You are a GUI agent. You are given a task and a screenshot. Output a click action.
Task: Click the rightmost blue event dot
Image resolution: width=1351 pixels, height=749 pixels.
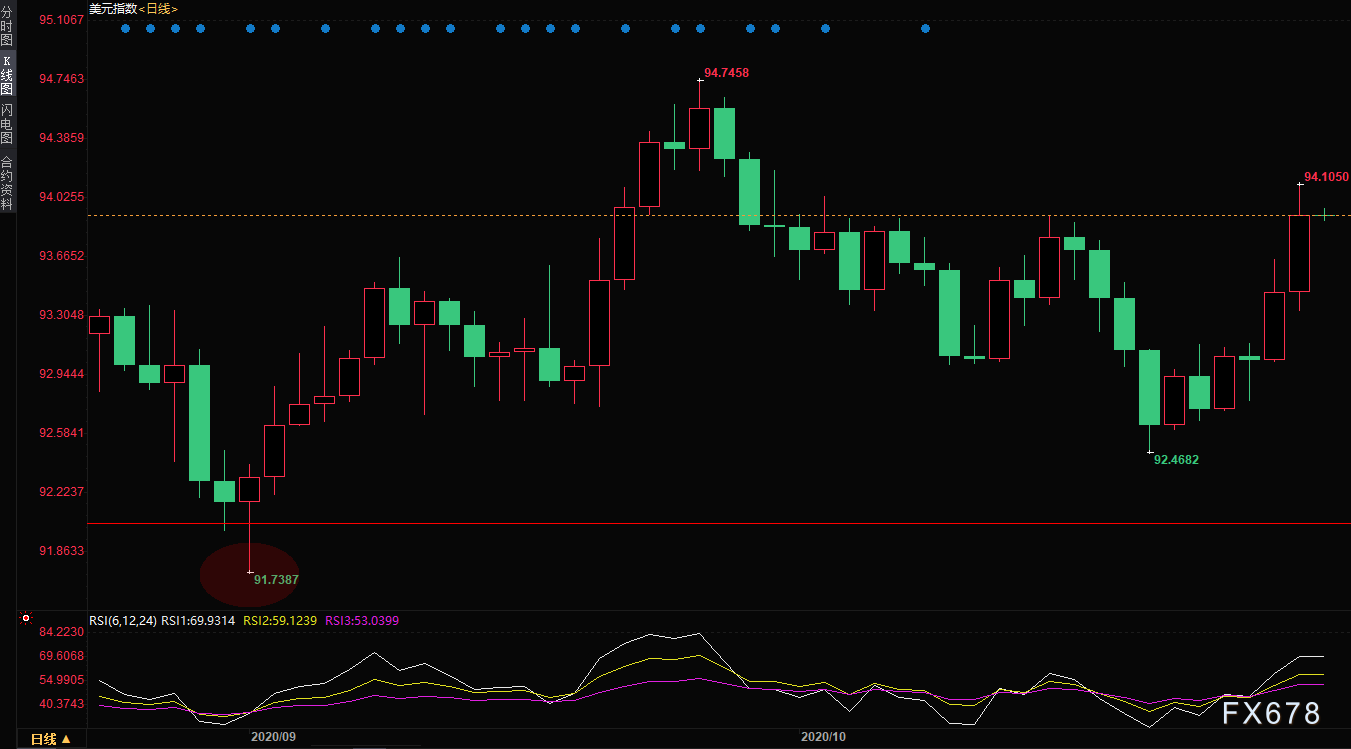925,28
